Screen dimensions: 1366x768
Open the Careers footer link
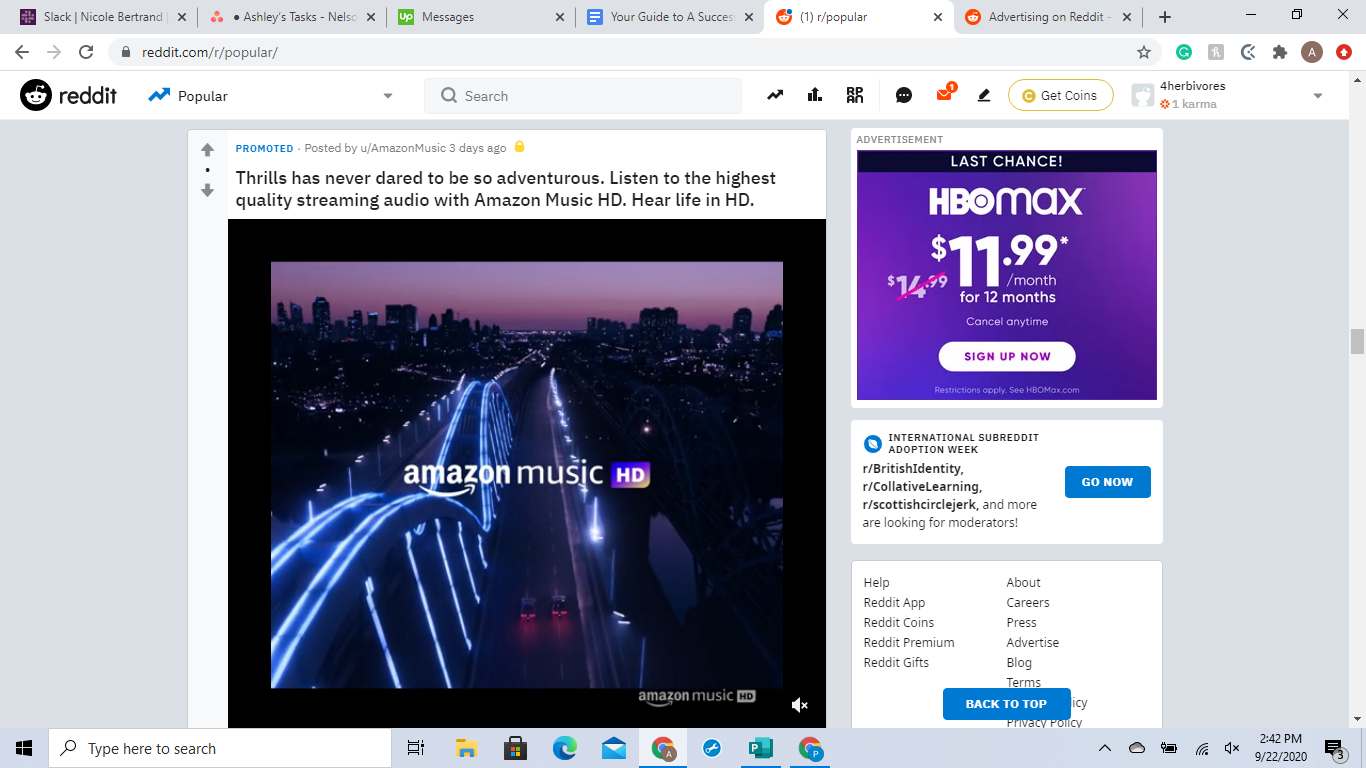[1028, 603]
